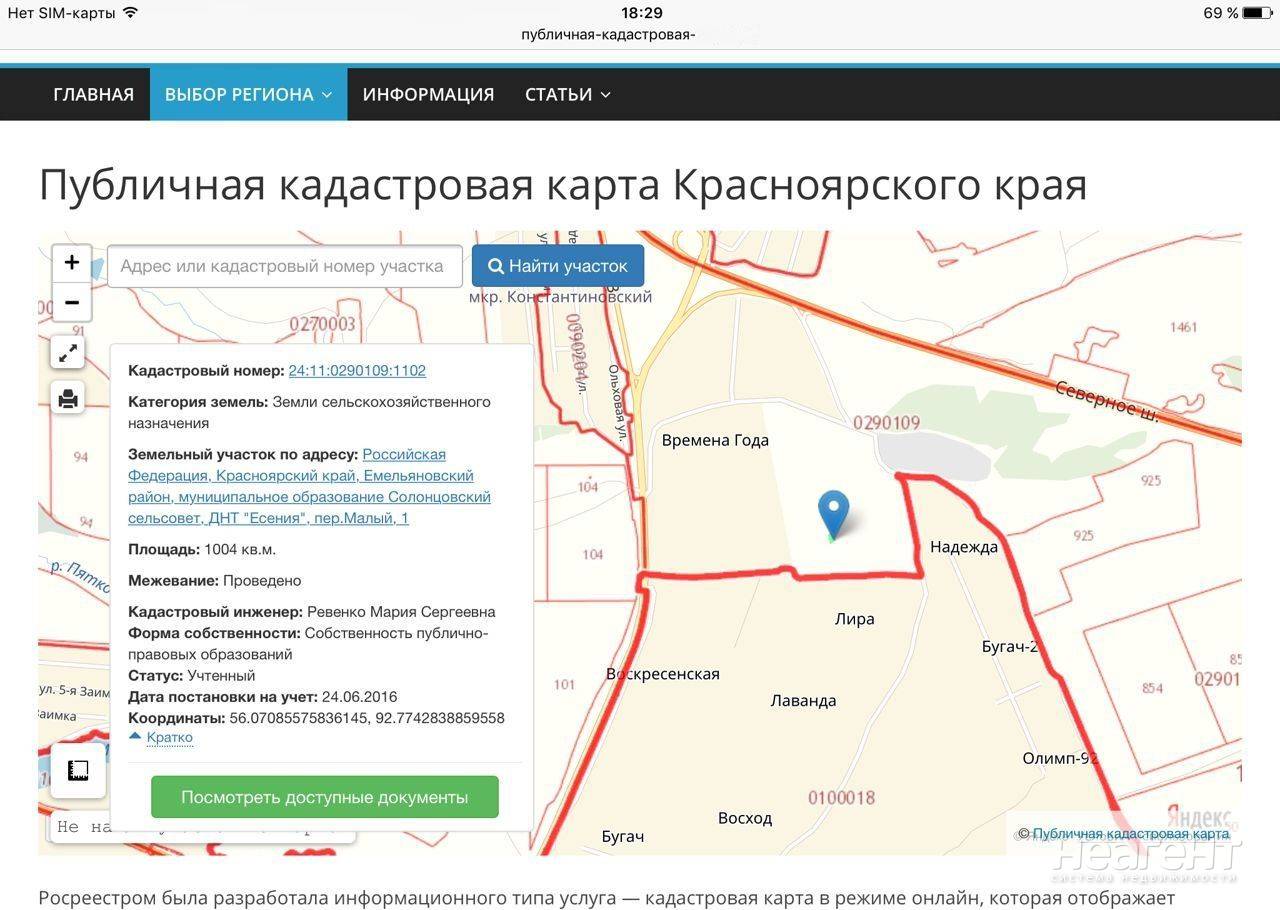Screen dimensions: 1280x910
Task: Click Посмотреть доступные документы button
Action: pyautogui.click(x=324, y=797)
